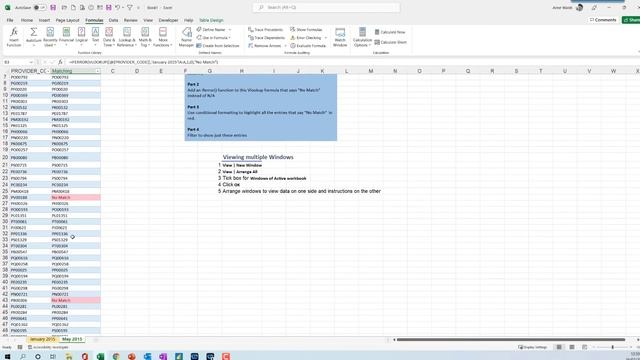
Task: Open the Insert Function dialog
Action: click(x=14, y=37)
